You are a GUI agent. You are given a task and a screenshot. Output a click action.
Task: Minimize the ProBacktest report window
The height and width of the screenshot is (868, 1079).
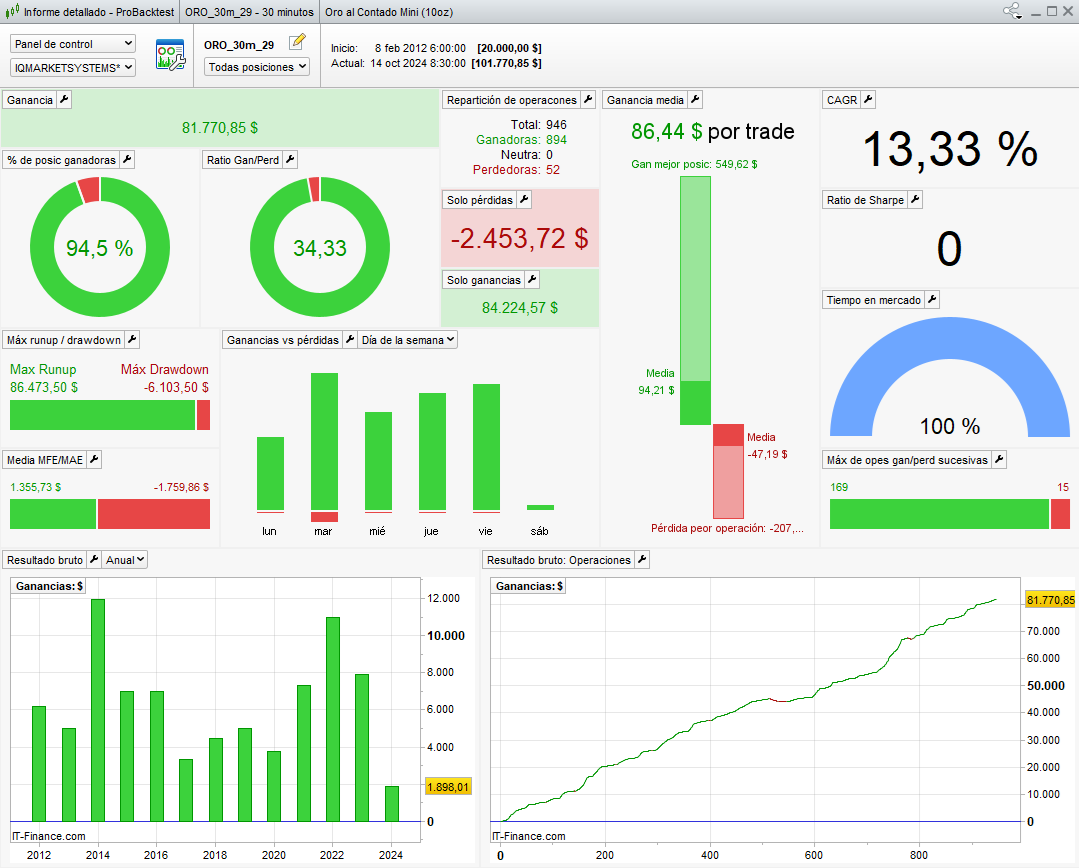[1036, 12]
